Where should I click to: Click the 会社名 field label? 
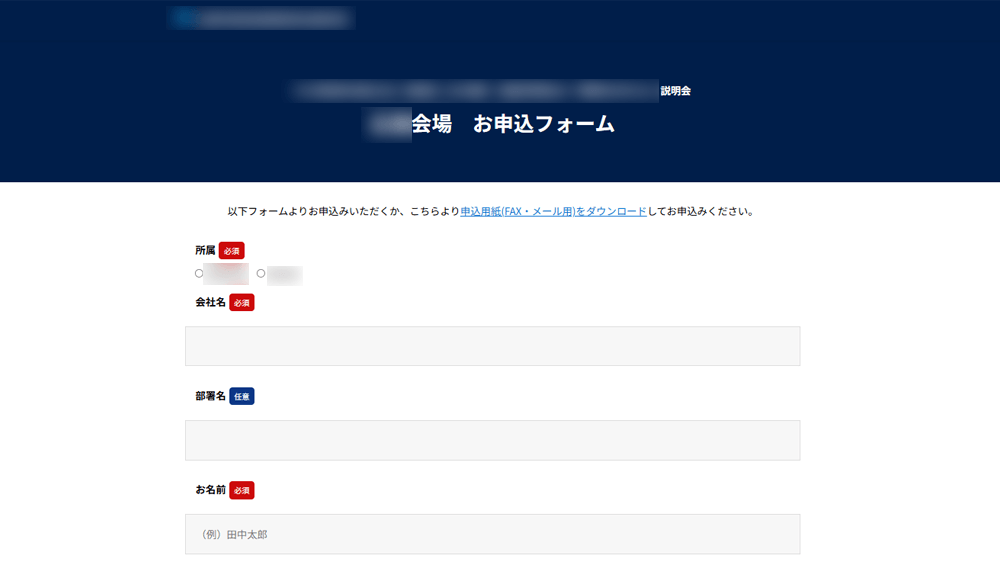pyautogui.click(x=210, y=302)
